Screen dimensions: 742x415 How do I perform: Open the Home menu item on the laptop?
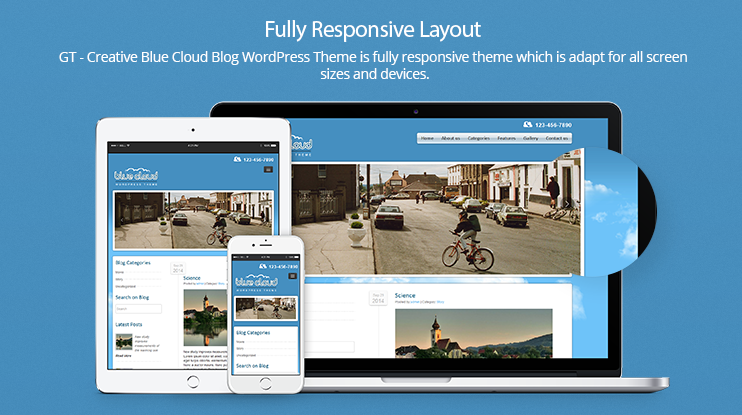tap(427, 138)
